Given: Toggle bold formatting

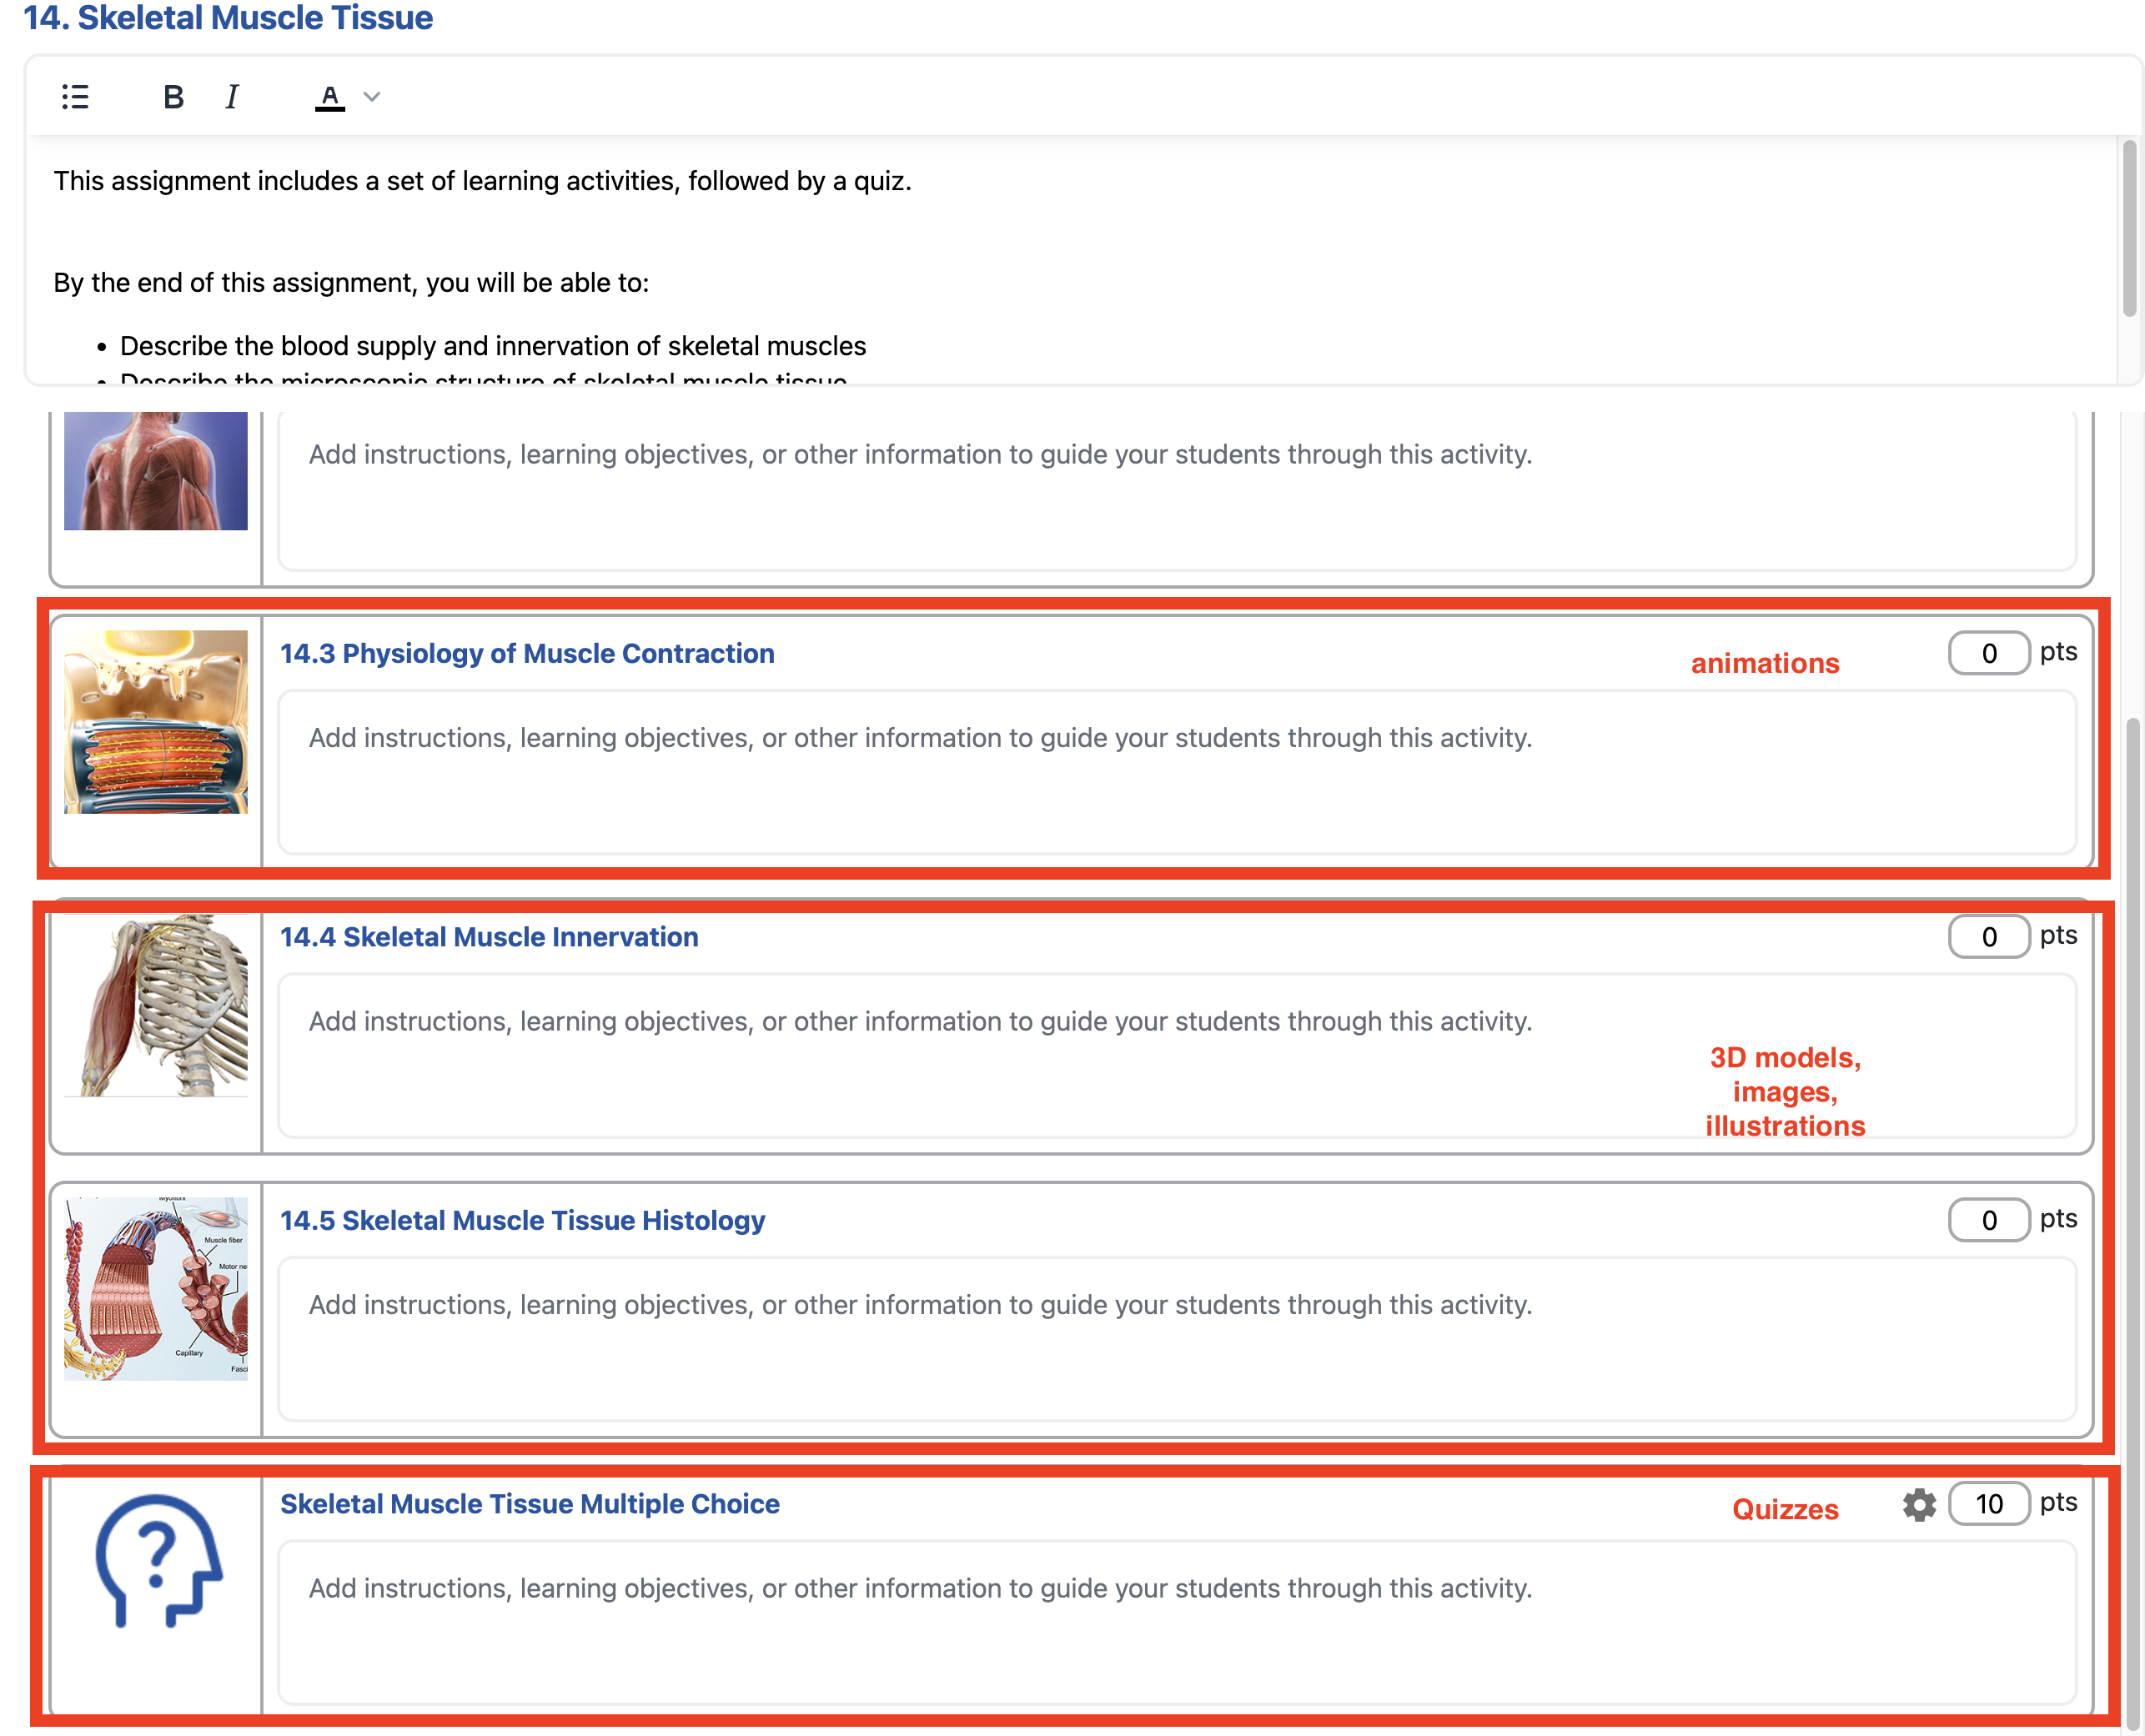Looking at the screenshot, I should pyautogui.click(x=173, y=97).
